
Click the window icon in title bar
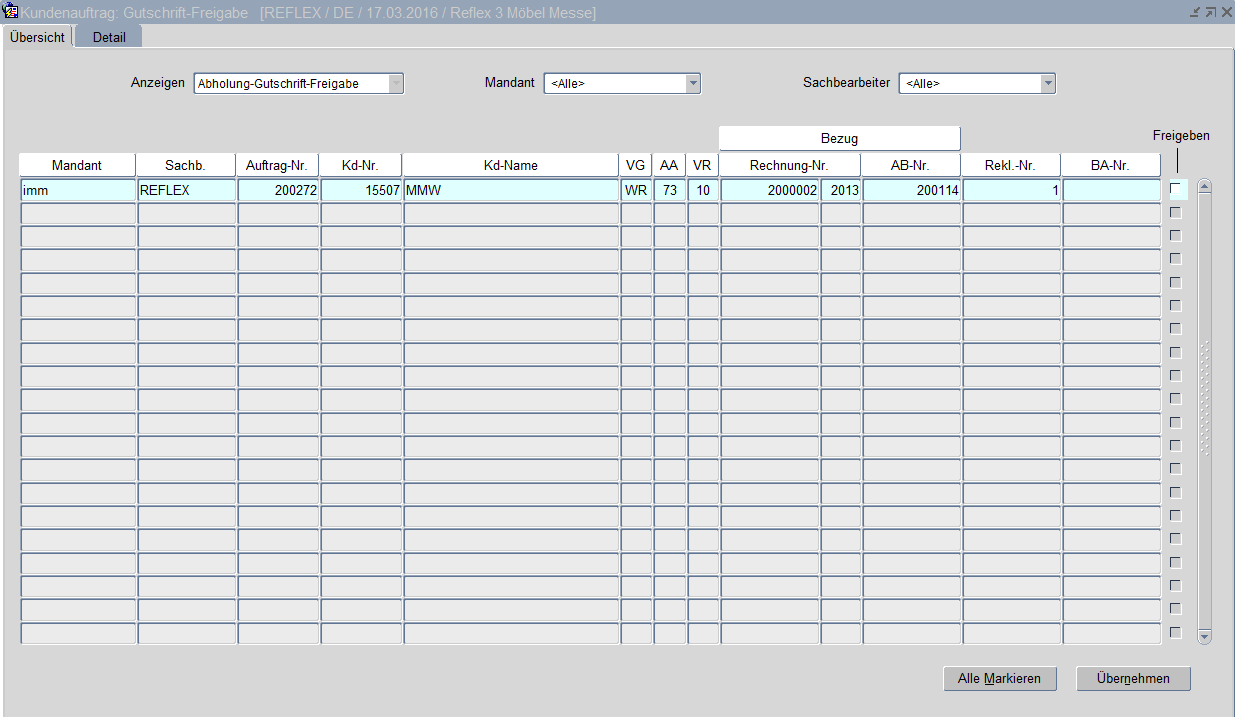tap(11, 12)
